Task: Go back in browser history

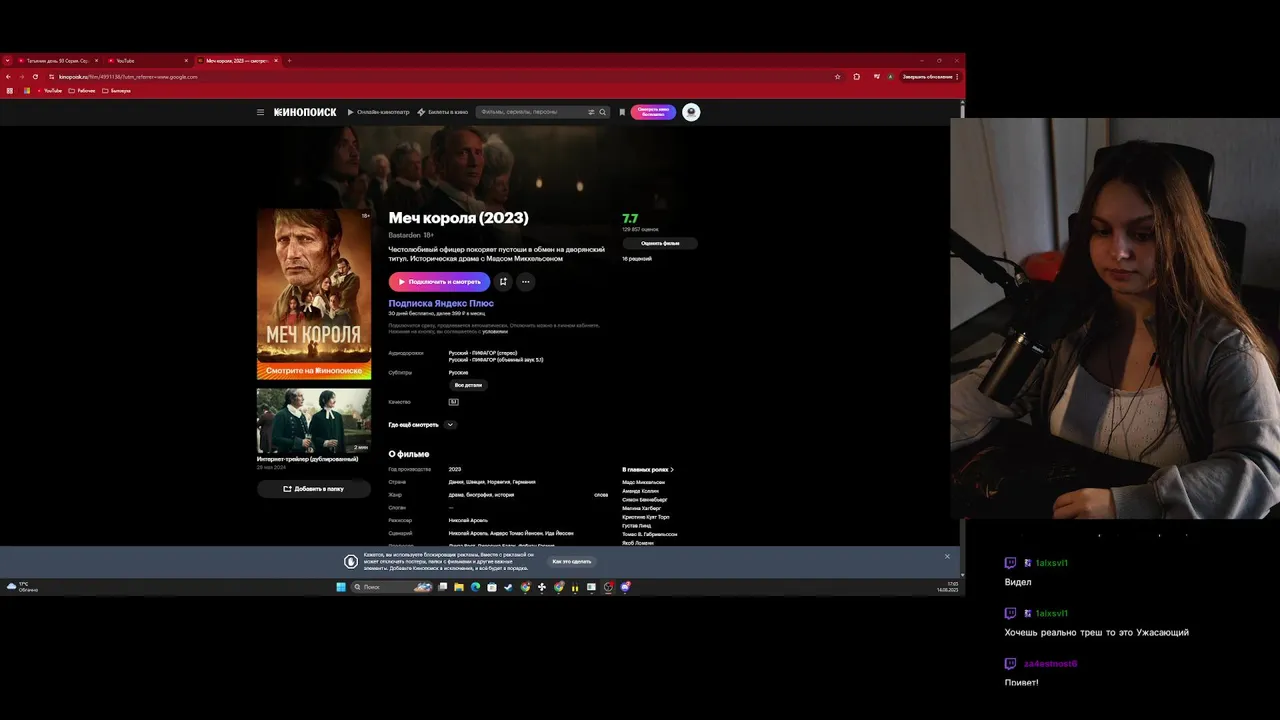Action: [8, 77]
